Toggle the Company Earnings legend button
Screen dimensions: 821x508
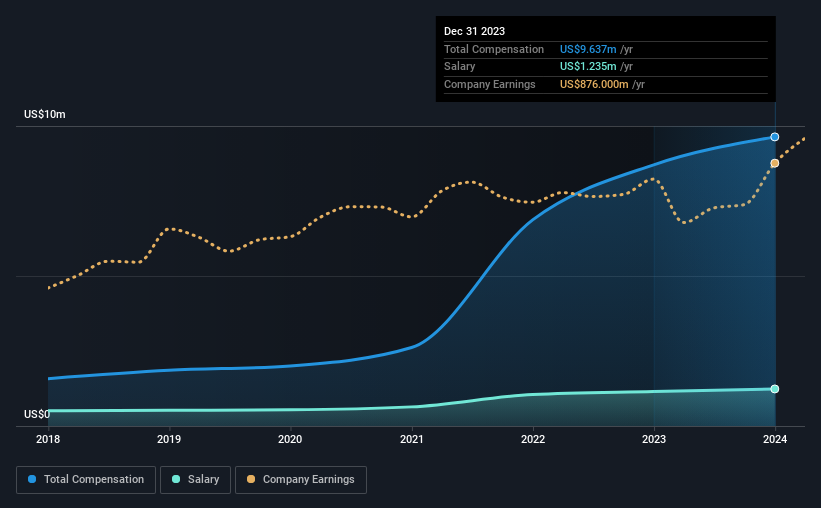(x=301, y=480)
